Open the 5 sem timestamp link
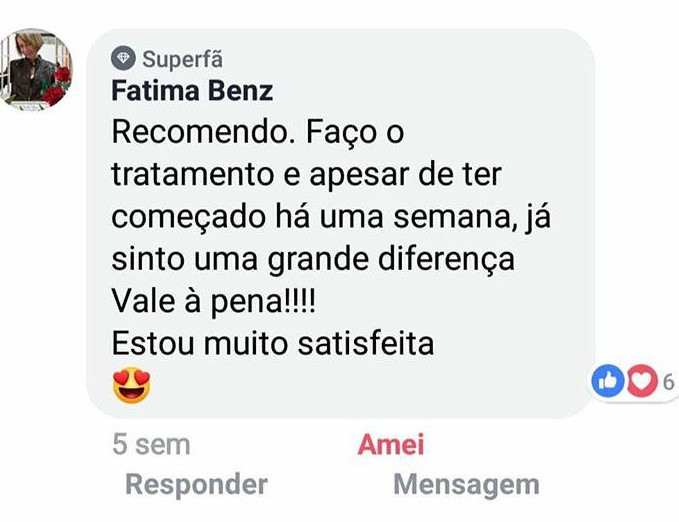This screenshot has width=679, height=522. (x=151, y=444)
